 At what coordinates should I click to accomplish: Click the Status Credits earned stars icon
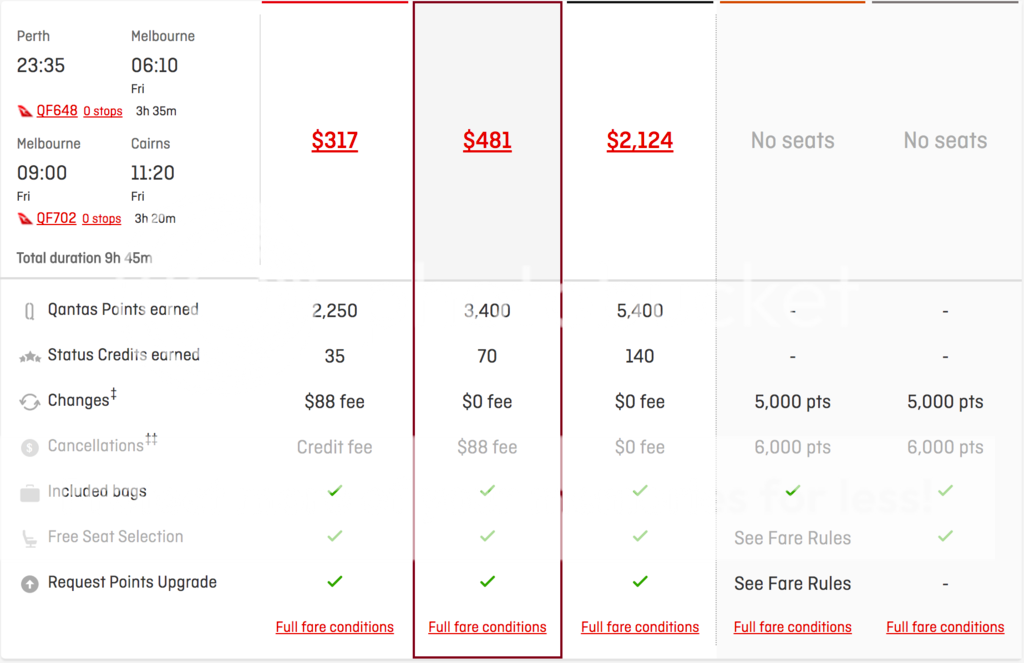[x=30, y=357]
